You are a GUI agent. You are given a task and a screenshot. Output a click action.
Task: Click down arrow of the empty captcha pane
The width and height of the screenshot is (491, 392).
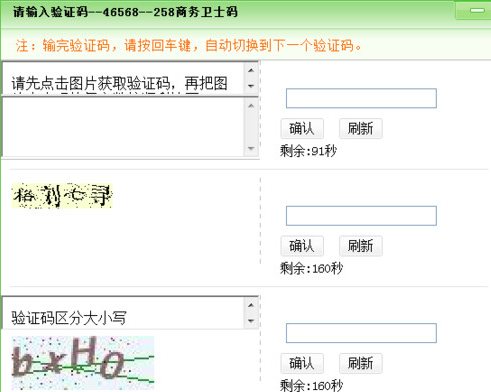(251, 148)
